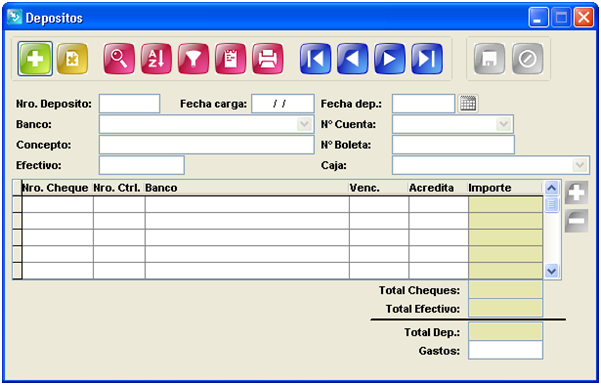This screenshot has height=385, width=601.
Task: Click the Total Dep. field
Action: pos(506,331)
